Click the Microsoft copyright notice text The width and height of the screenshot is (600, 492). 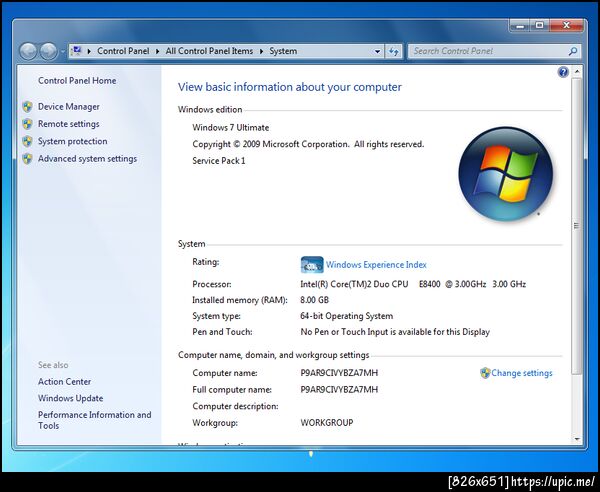pyautogui.click(x=308, y=144)
